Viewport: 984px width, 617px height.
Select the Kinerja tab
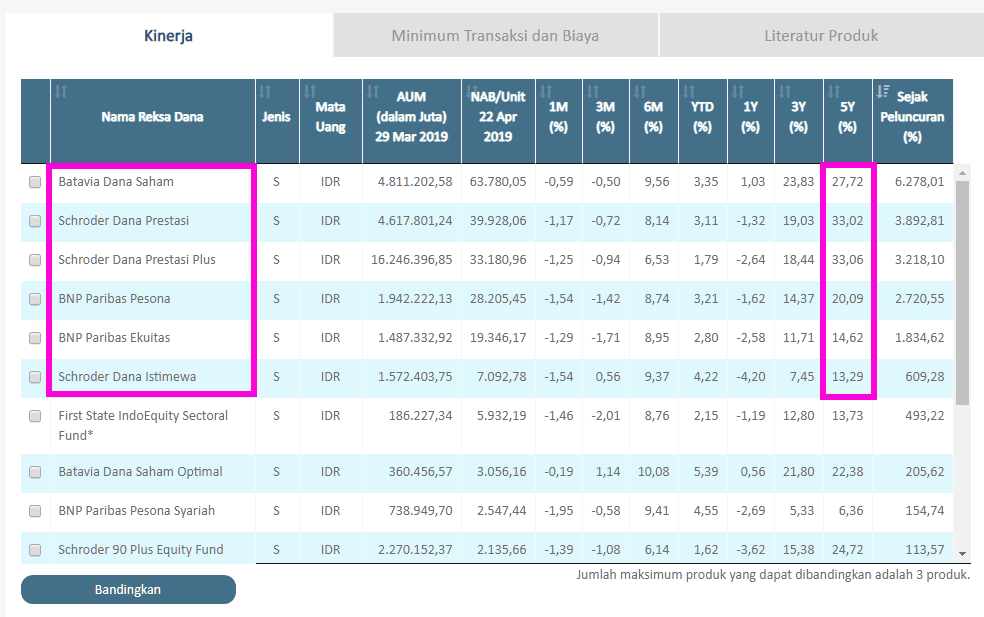coord(168,36)
